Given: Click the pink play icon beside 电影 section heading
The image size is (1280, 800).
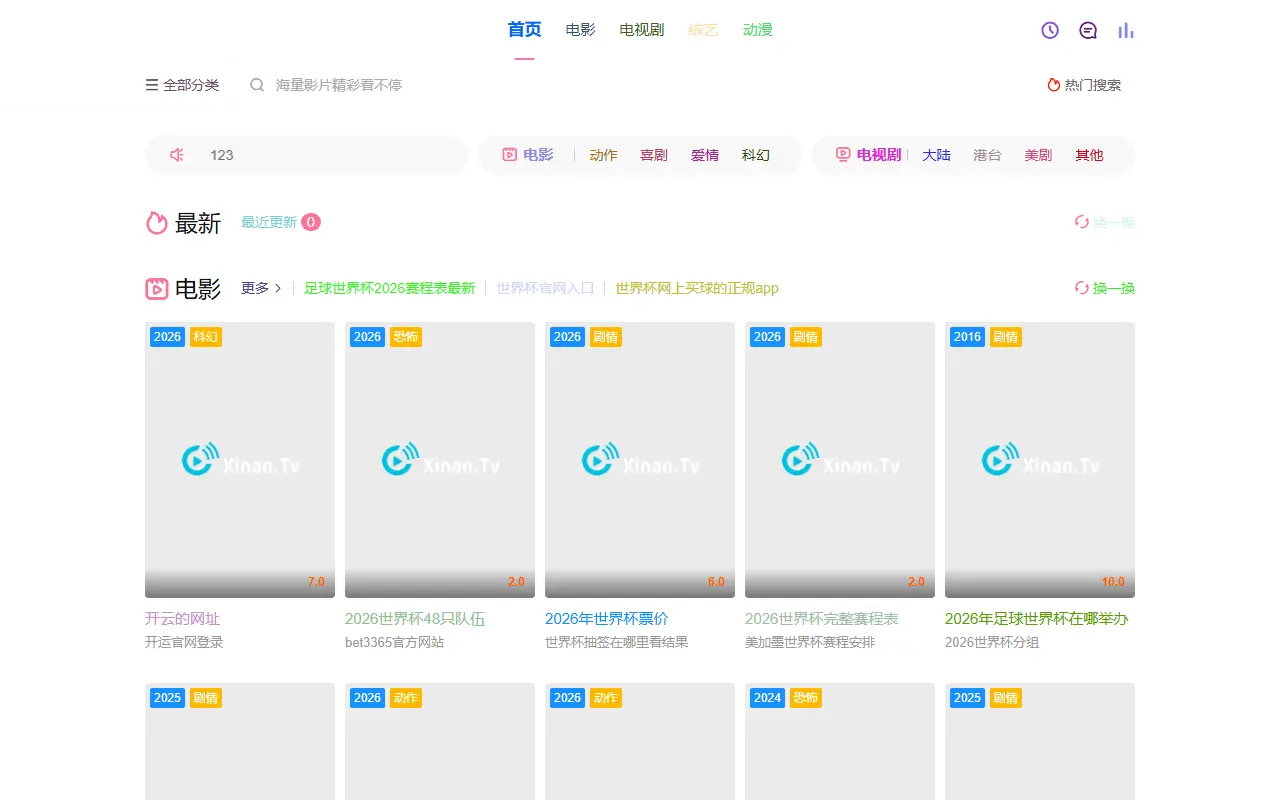Looking at the screenshot, I should tap(157, 289).
